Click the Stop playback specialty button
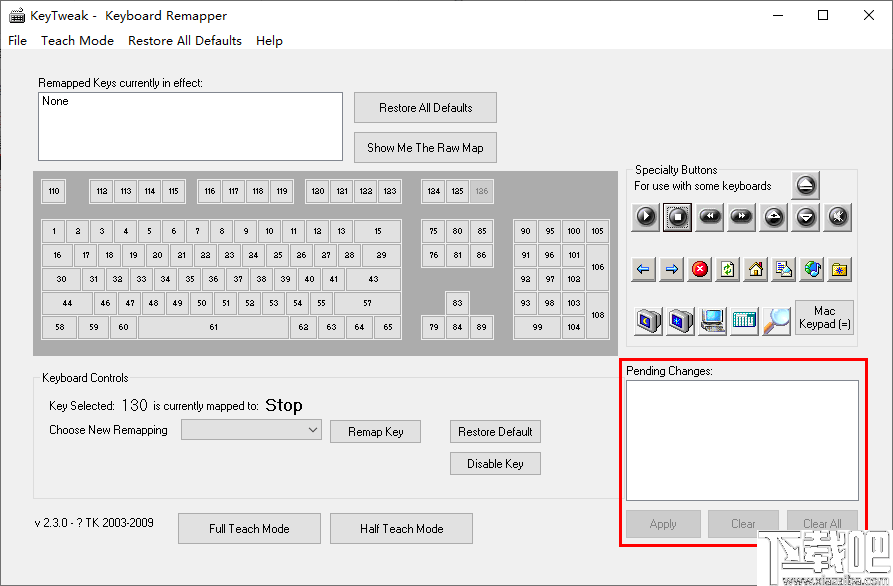Screen dimensions: 893x586 pos(677,218)
